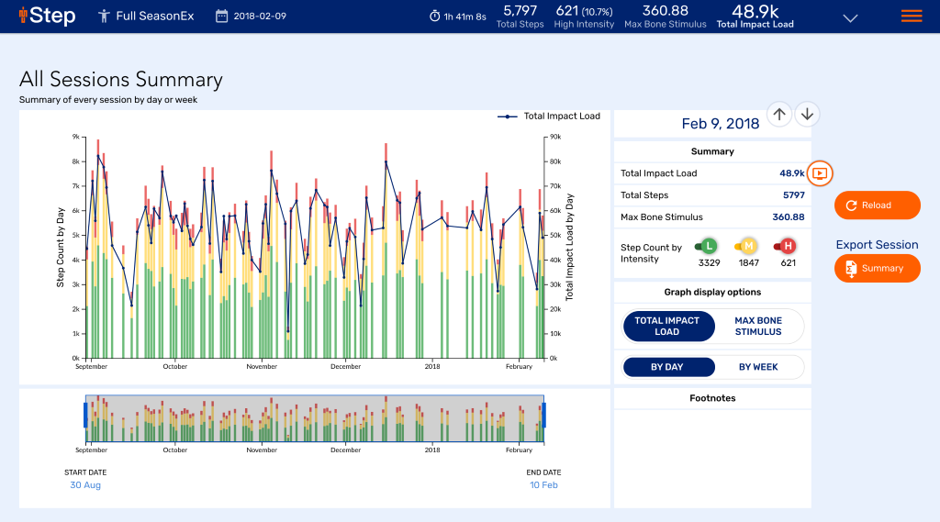Open the END DATE 10 Feb picker
The image size is (940, 522).
click(544, 485)
